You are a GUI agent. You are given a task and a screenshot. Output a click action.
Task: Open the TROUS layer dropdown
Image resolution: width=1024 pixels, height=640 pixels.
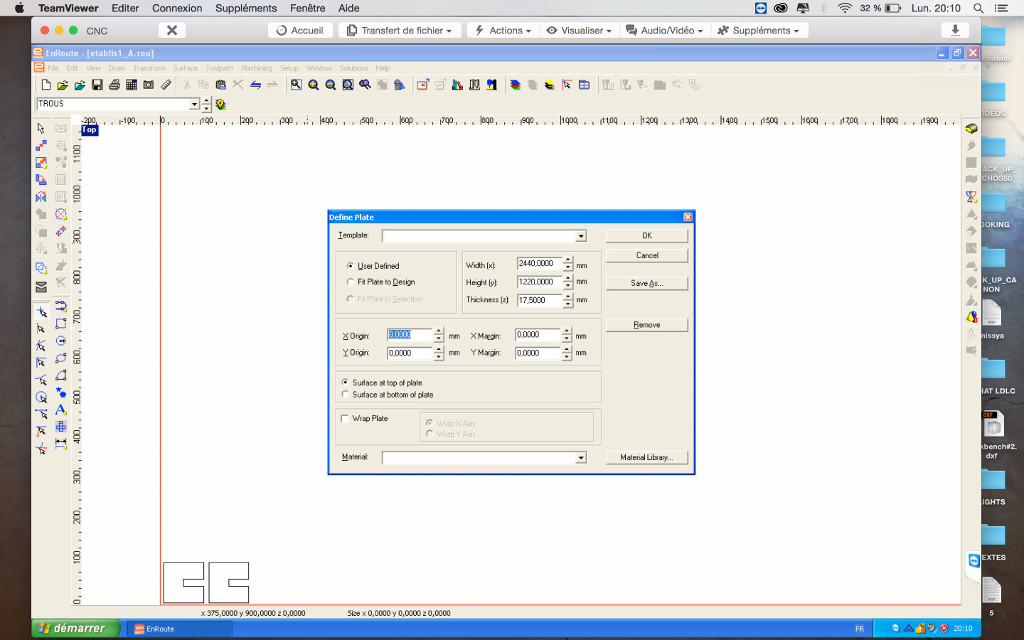194,104
